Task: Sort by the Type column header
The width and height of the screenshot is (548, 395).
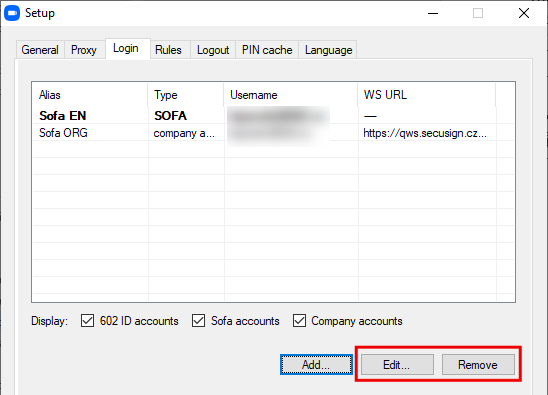Action: (186, 95)
